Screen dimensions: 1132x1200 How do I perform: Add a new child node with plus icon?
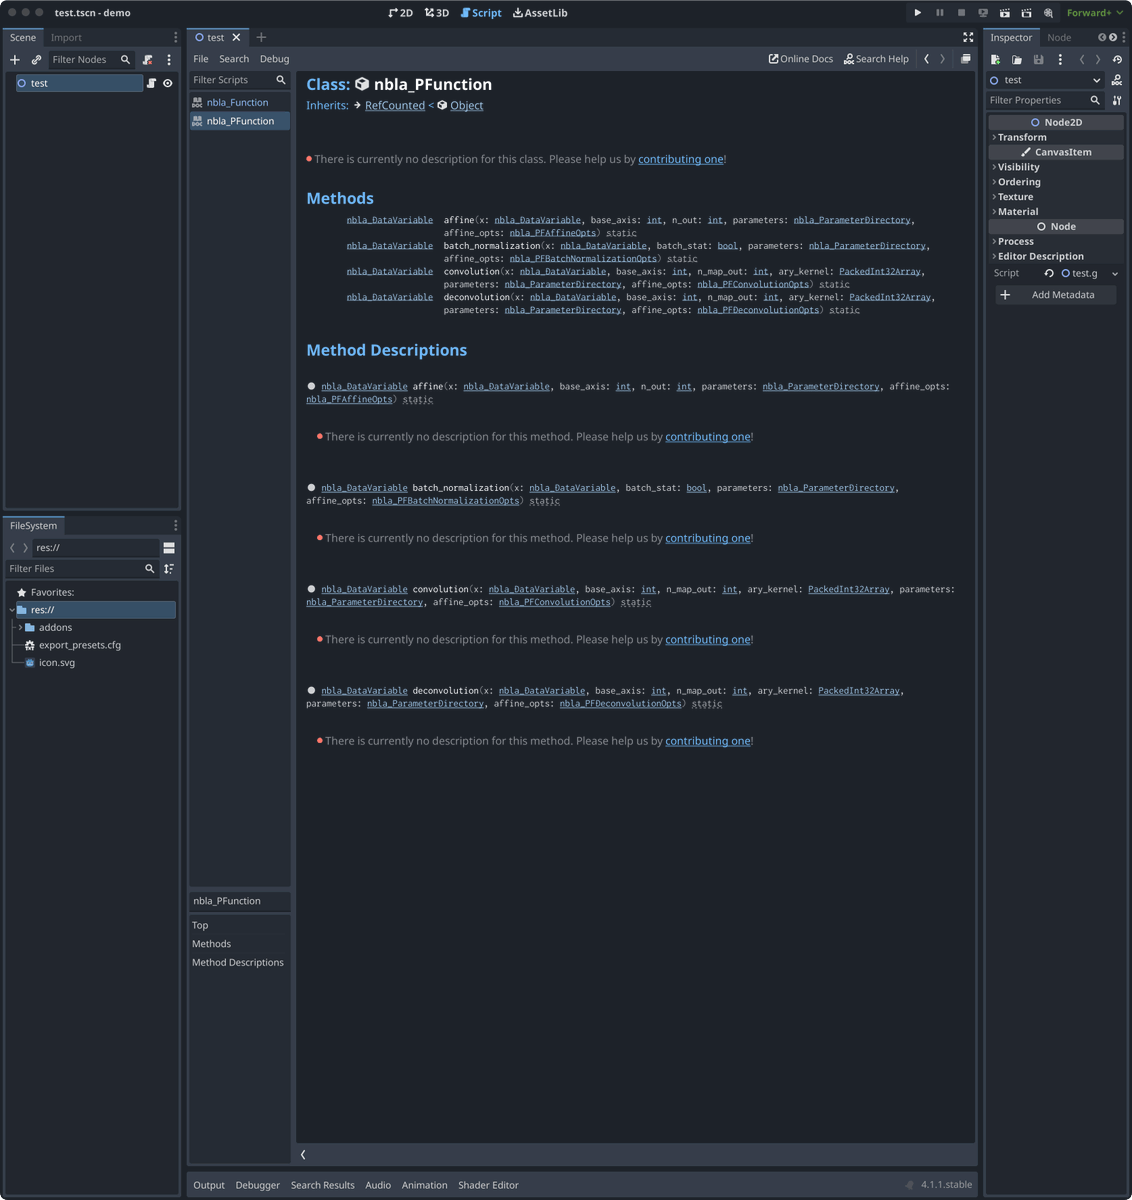(x=15, y=60)
